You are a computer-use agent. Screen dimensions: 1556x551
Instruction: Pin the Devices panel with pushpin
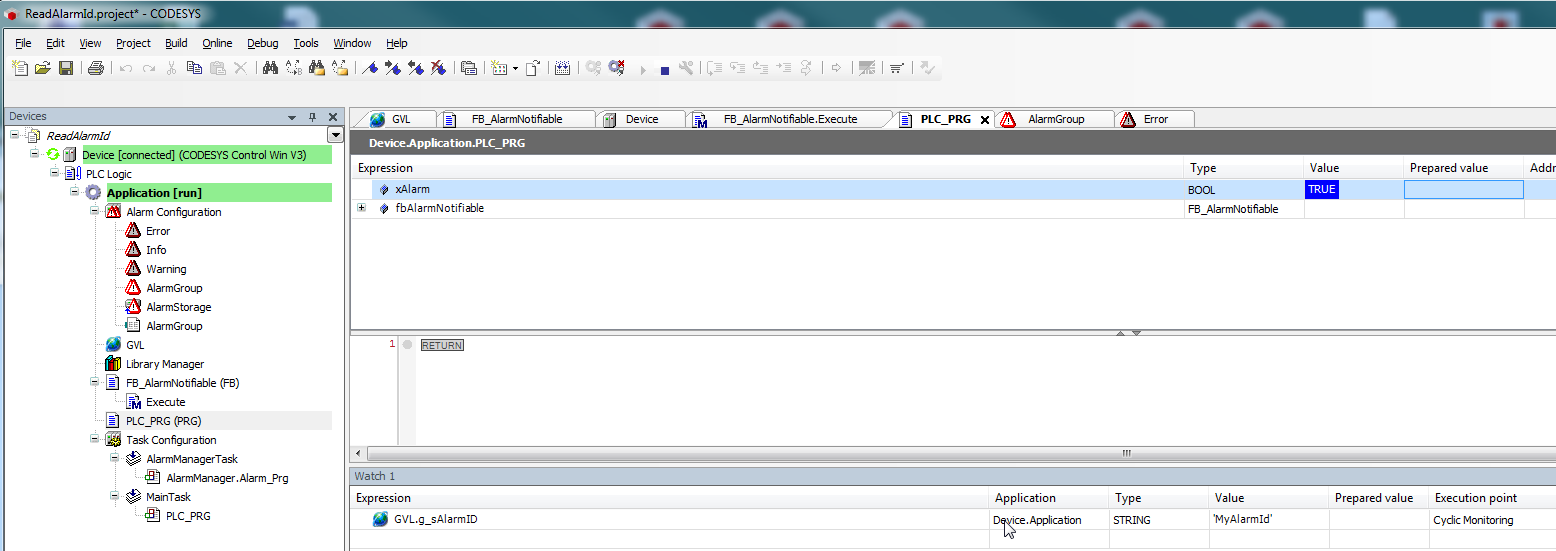[x=312, y=117]
